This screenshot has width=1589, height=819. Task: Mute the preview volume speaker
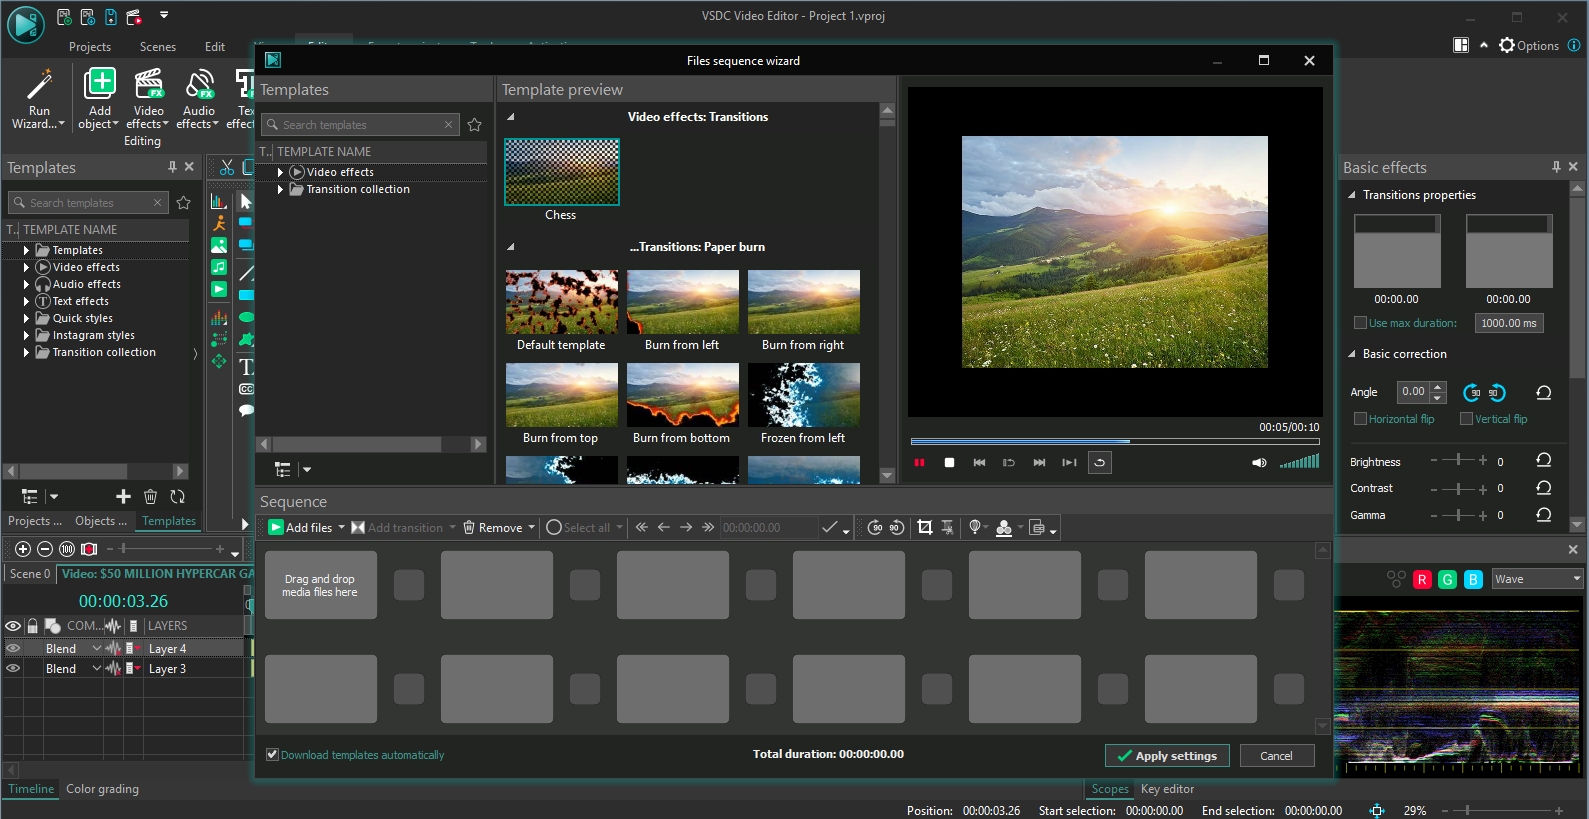tap(1258, 463)
